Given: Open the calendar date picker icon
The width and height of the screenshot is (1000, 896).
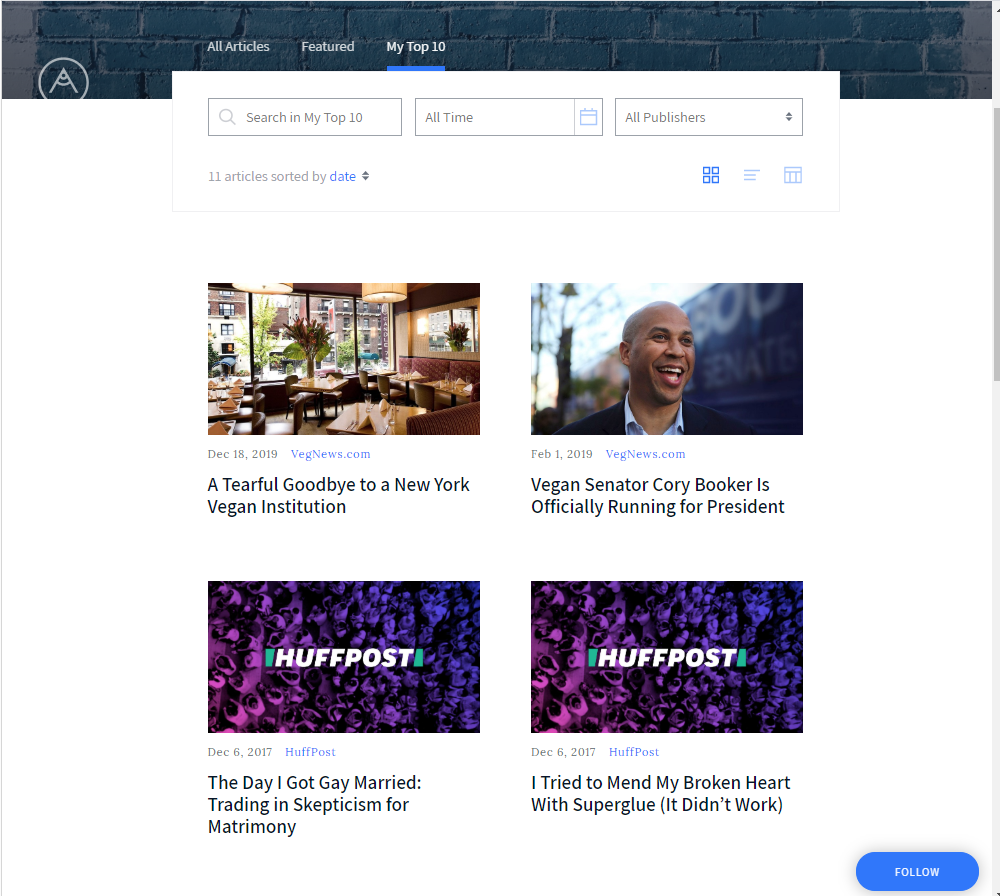Looking at the screenshot, I should [588, 117].
